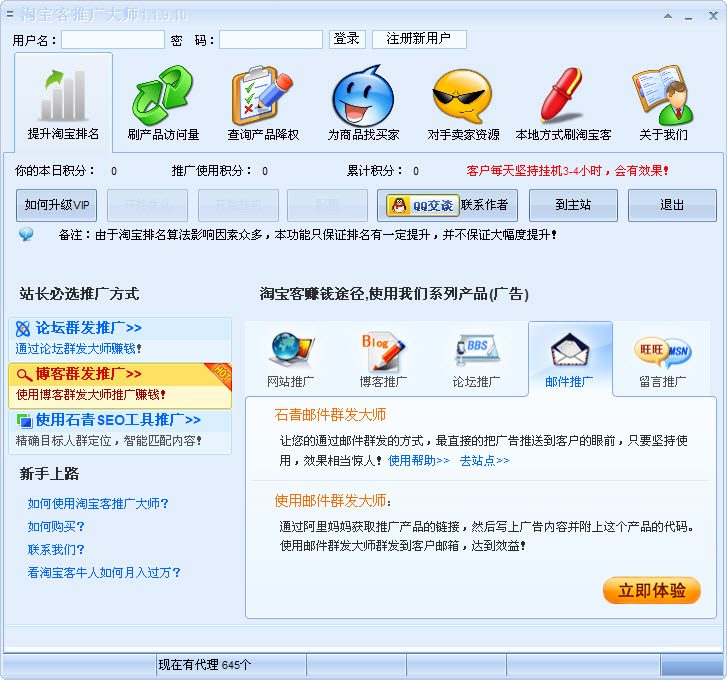Click the orange 立即体验 button

click(x=651, y=591)
